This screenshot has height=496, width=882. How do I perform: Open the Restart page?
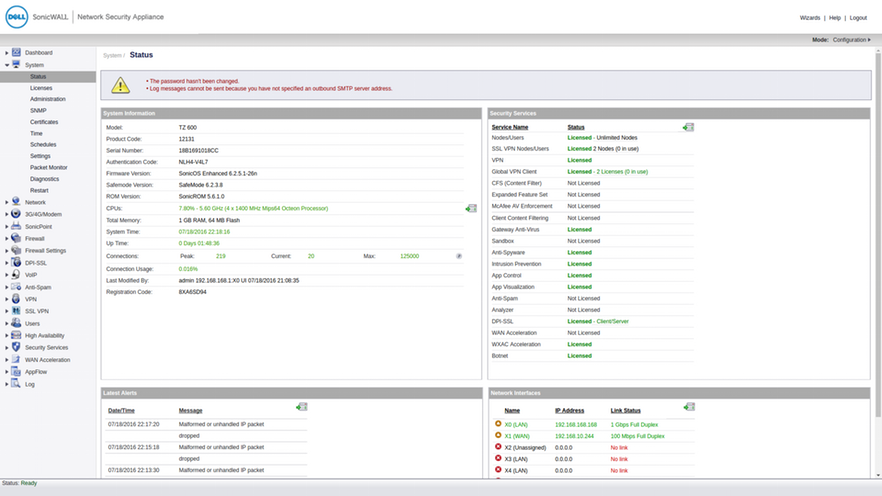tap(39, 191)
